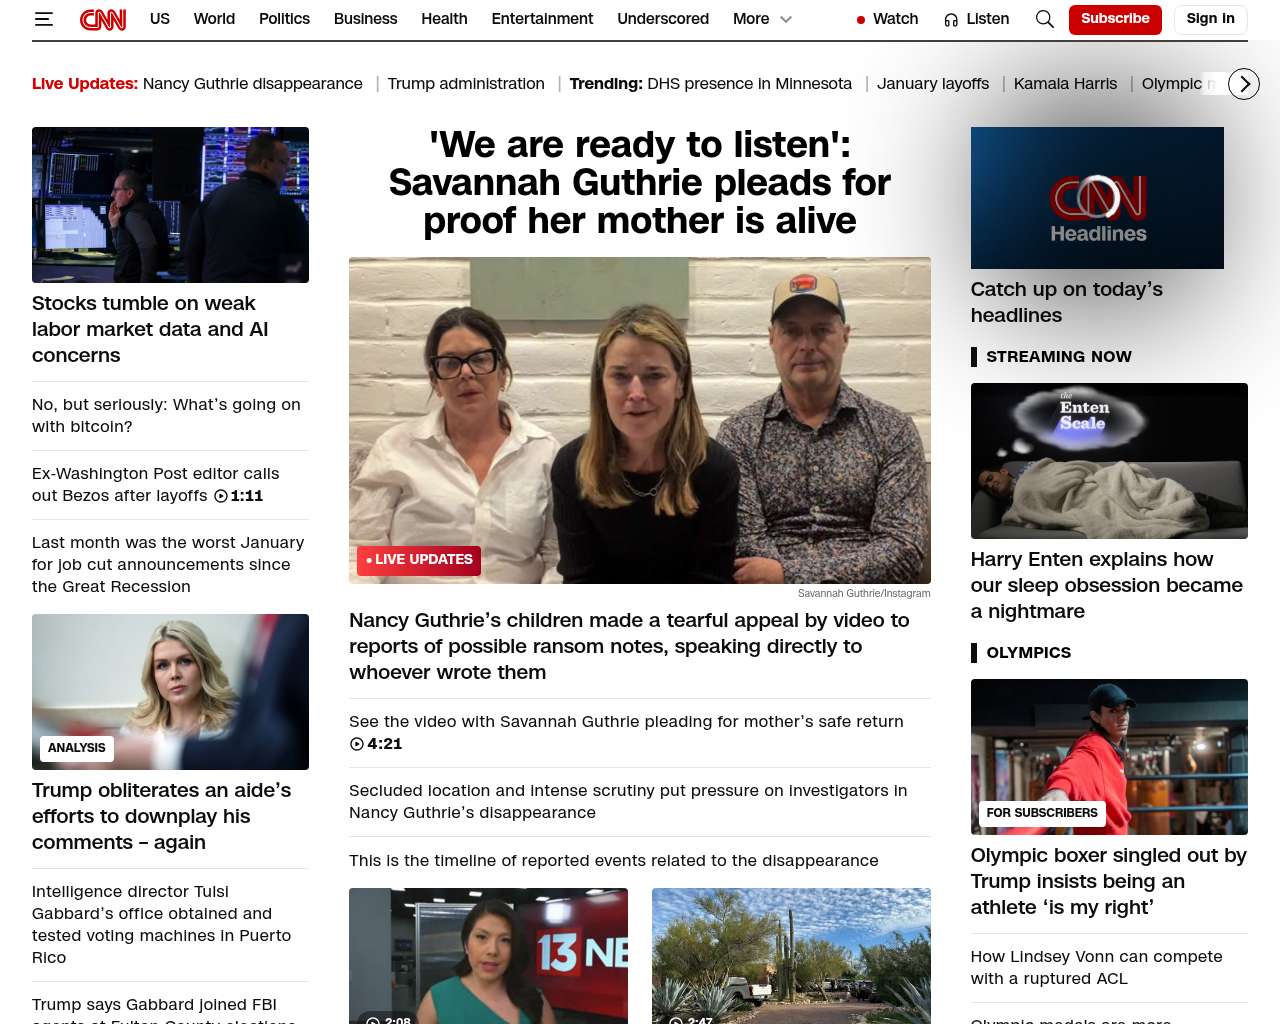
Task: Watch Savannah Guthrie pleading video link
Action: [626, 733]
